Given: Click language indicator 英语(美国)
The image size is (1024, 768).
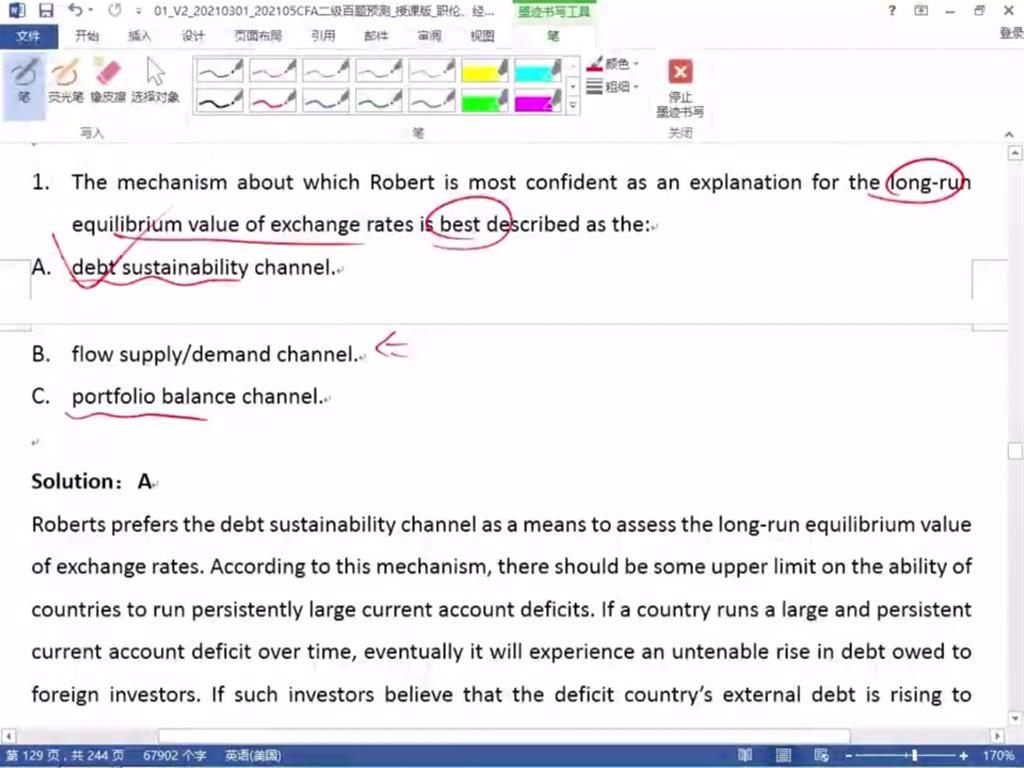Looking at the screenshot, I should 253,756.
